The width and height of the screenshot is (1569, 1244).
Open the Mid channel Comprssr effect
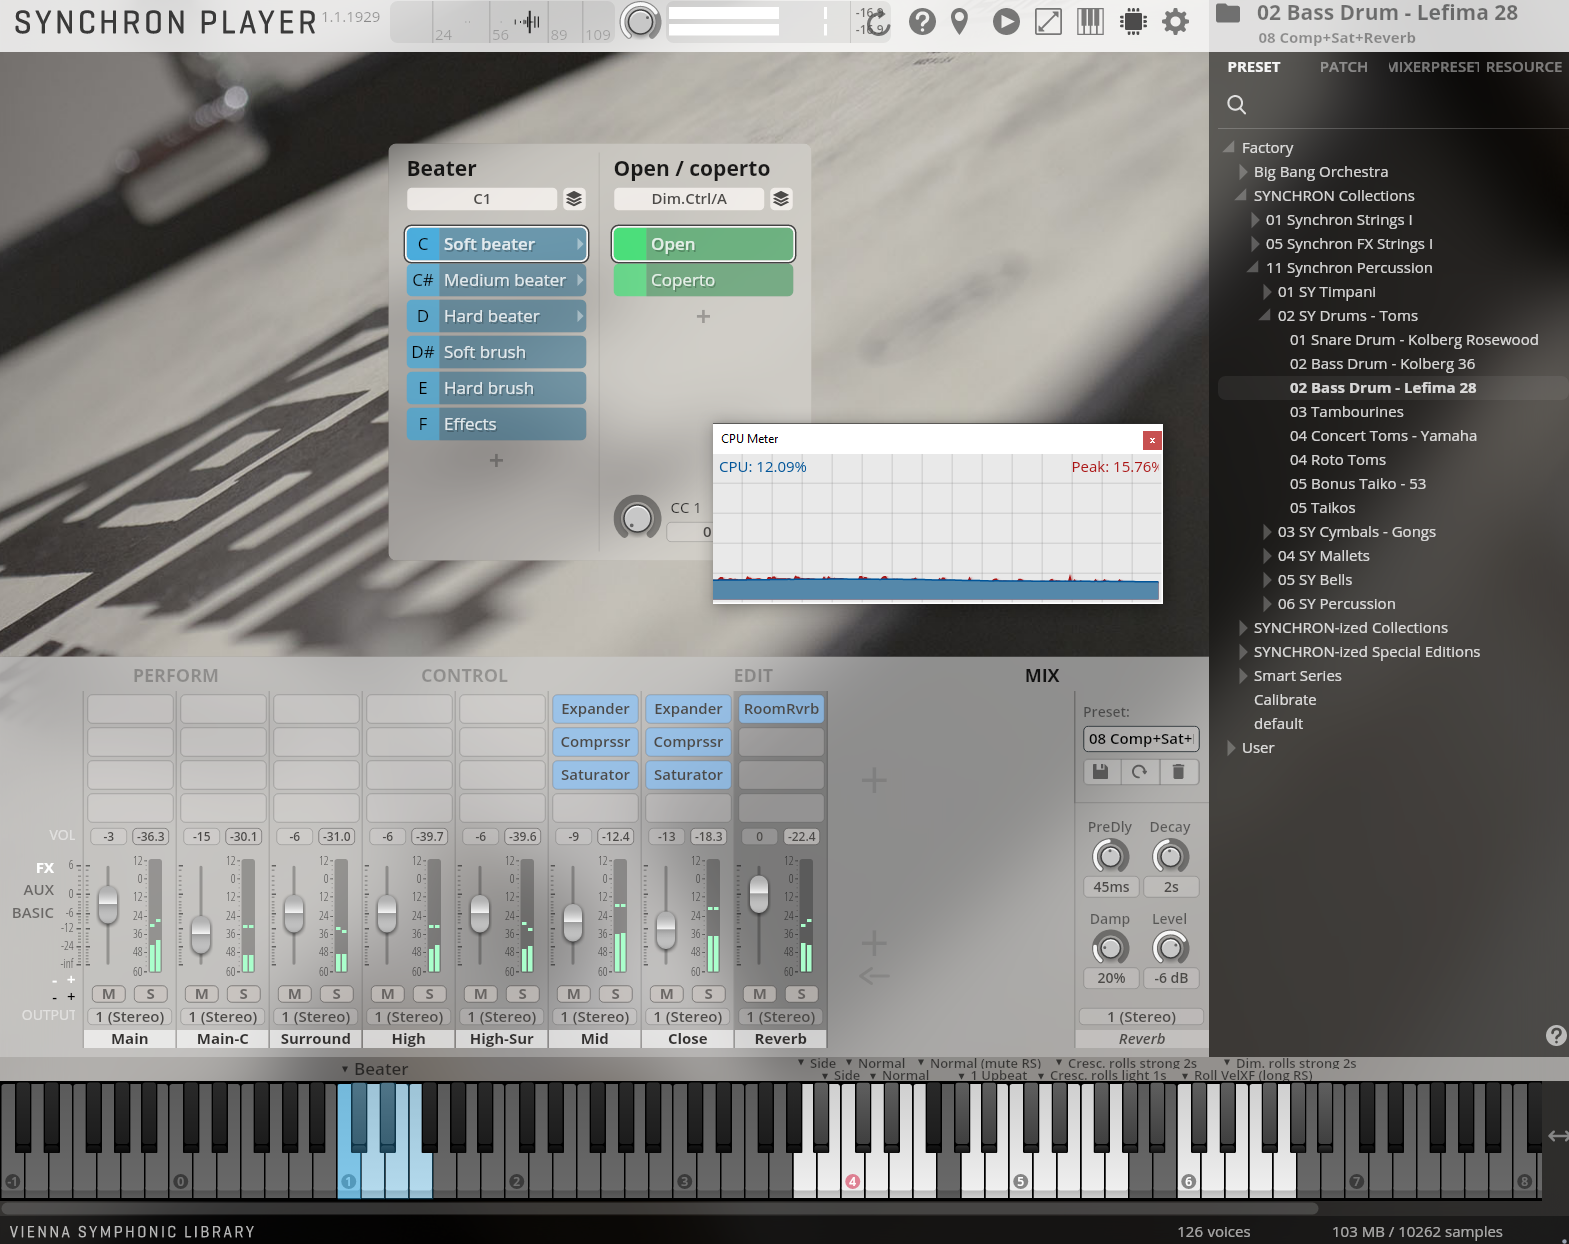tap(595, 742)
